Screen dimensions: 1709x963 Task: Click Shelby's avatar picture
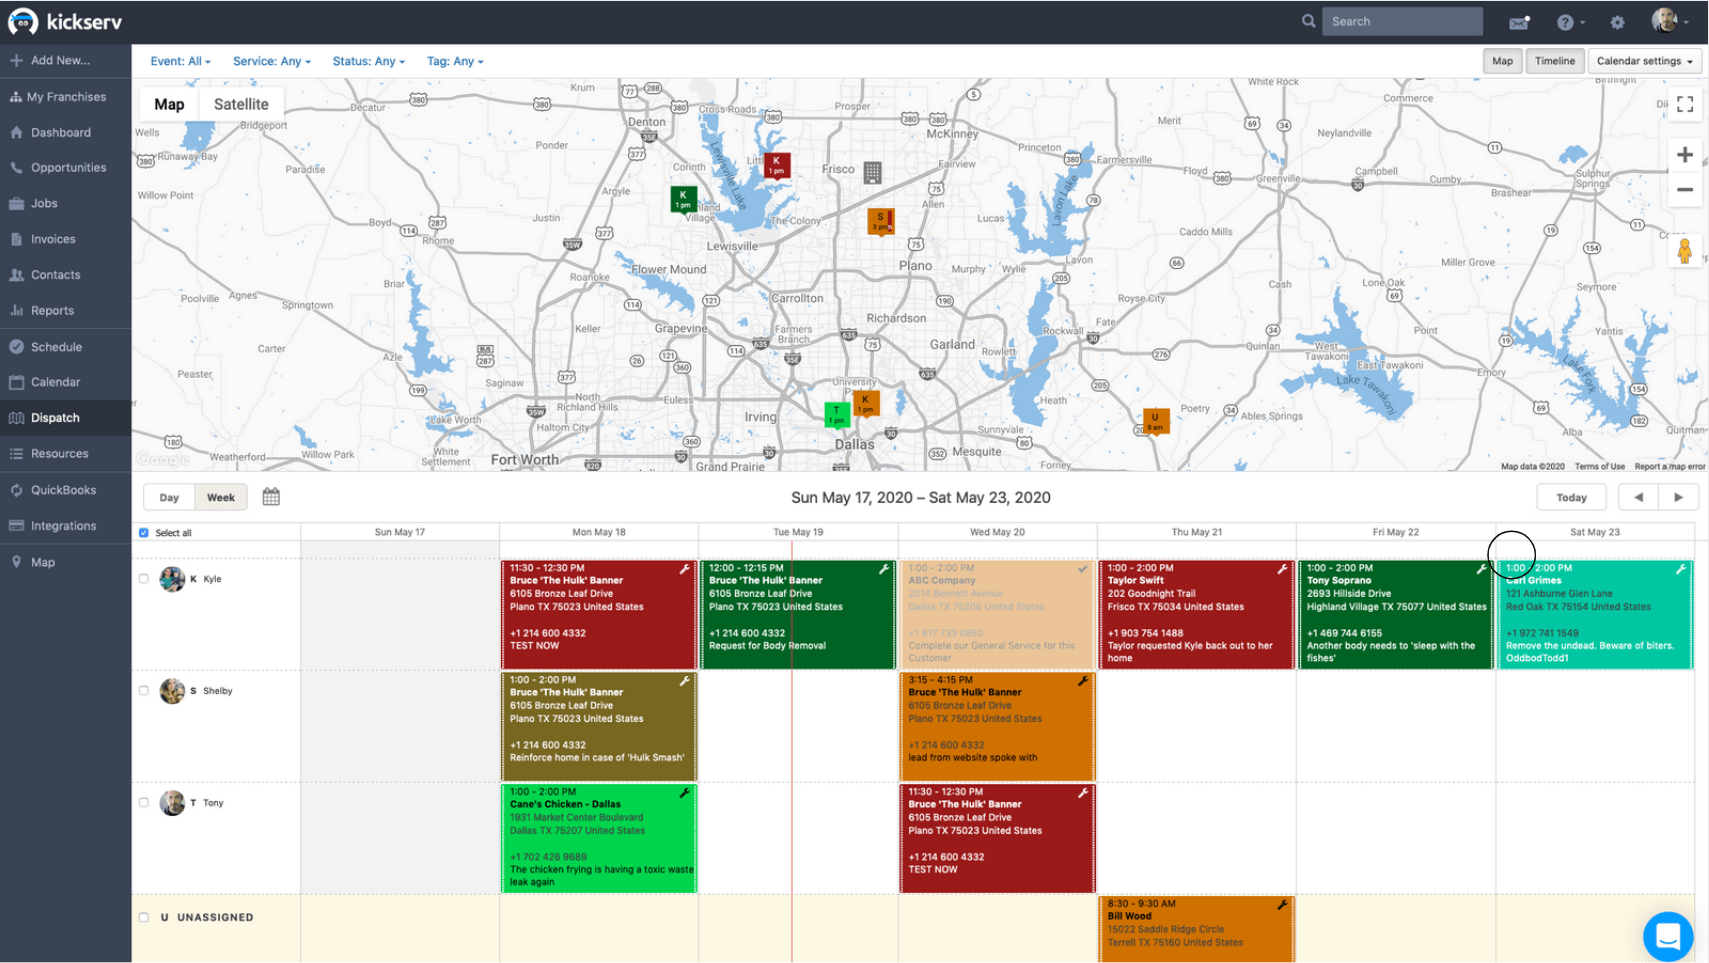[172, 691]
